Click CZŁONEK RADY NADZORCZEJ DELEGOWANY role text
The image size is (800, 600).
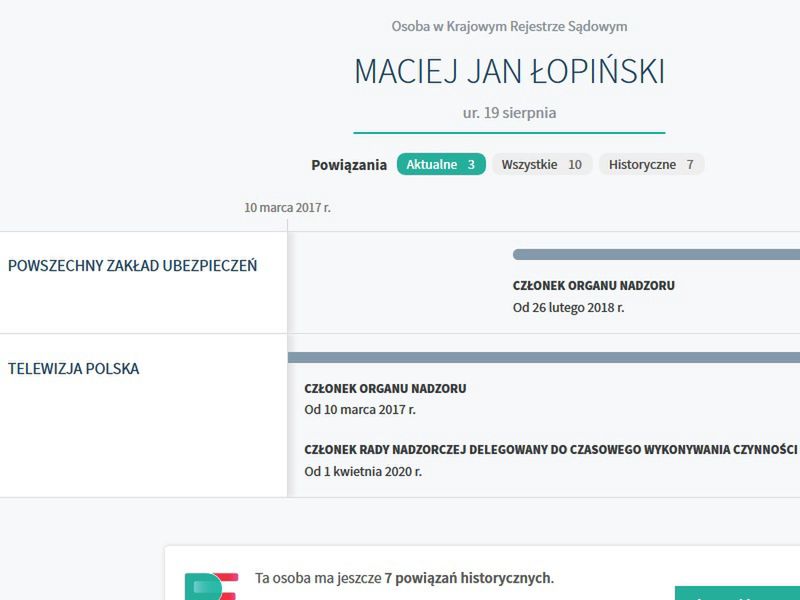[x=551, y=450]
